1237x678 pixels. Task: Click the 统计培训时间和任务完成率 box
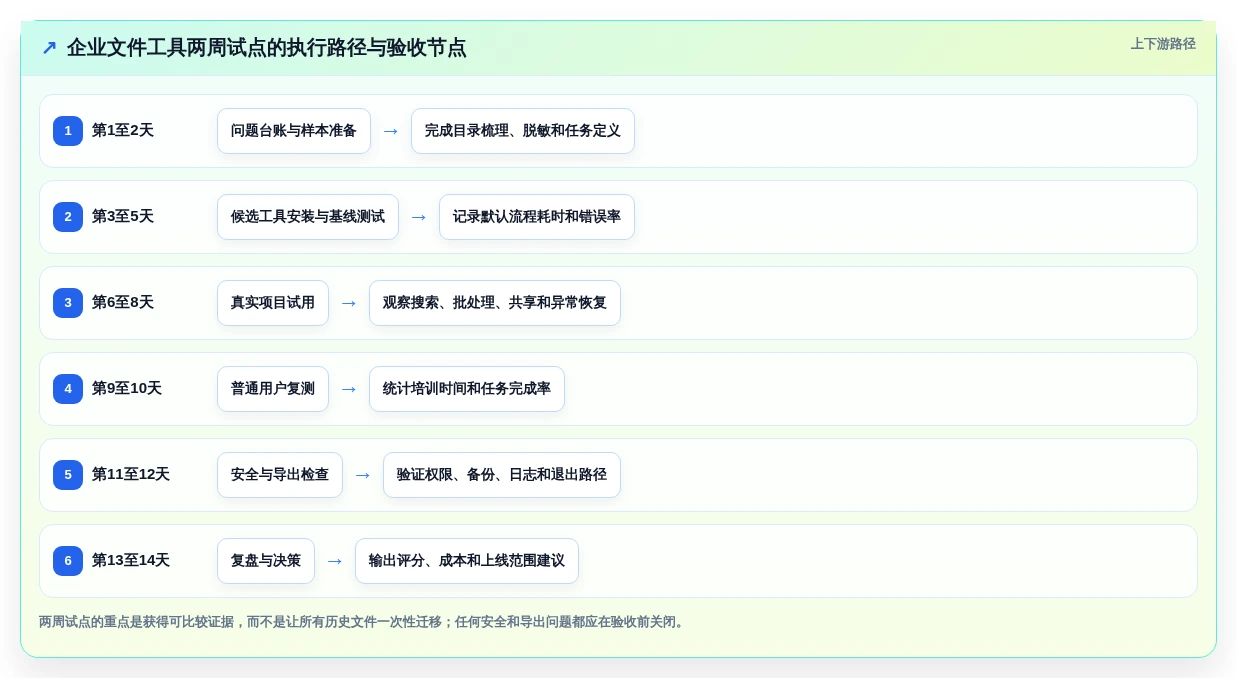click(x=467, y=389)
